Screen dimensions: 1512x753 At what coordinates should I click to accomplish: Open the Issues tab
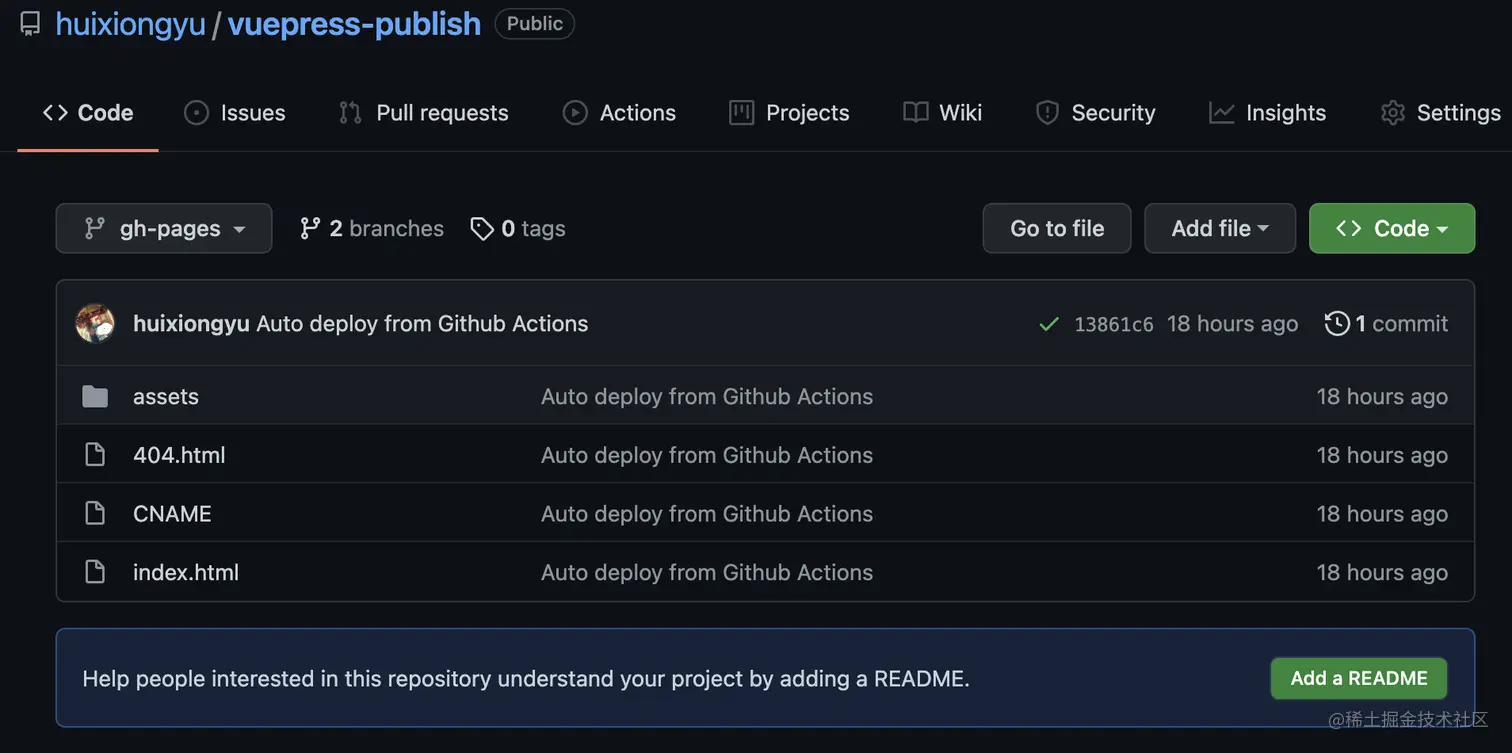(235, 113)
